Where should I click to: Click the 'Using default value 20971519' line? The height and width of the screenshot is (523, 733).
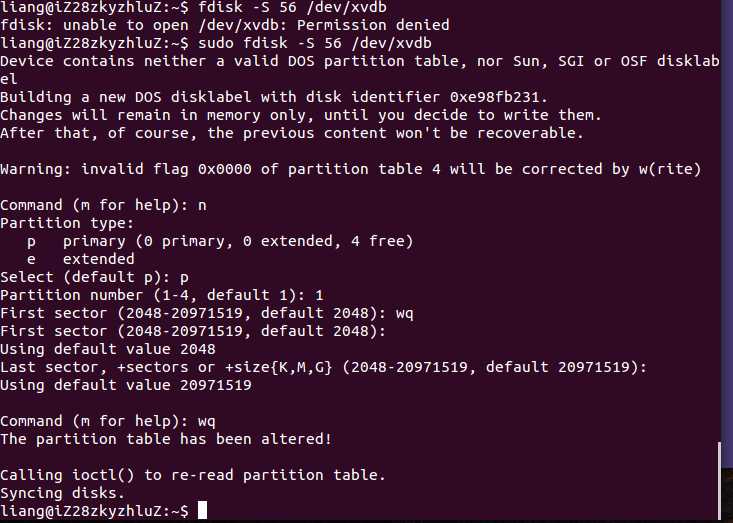point(126,385)
